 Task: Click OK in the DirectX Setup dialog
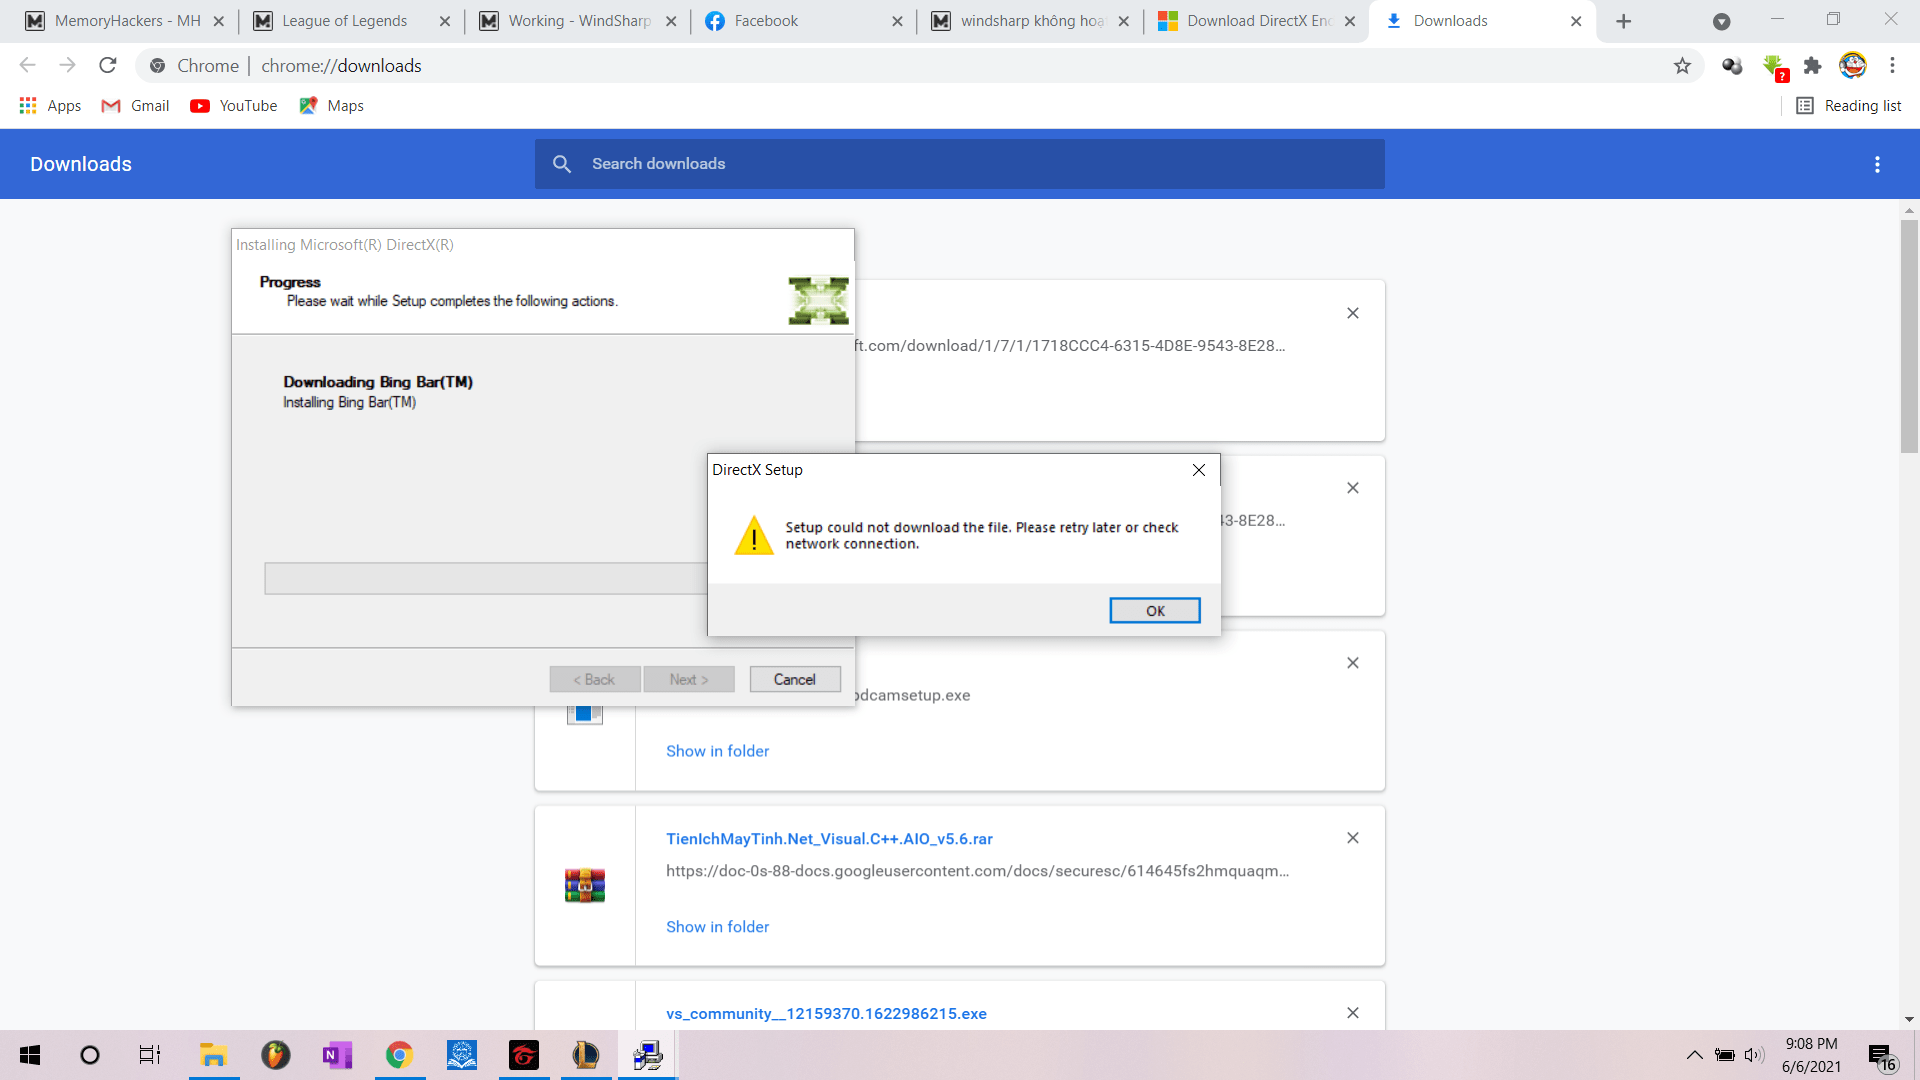(x=1155, y=610)
